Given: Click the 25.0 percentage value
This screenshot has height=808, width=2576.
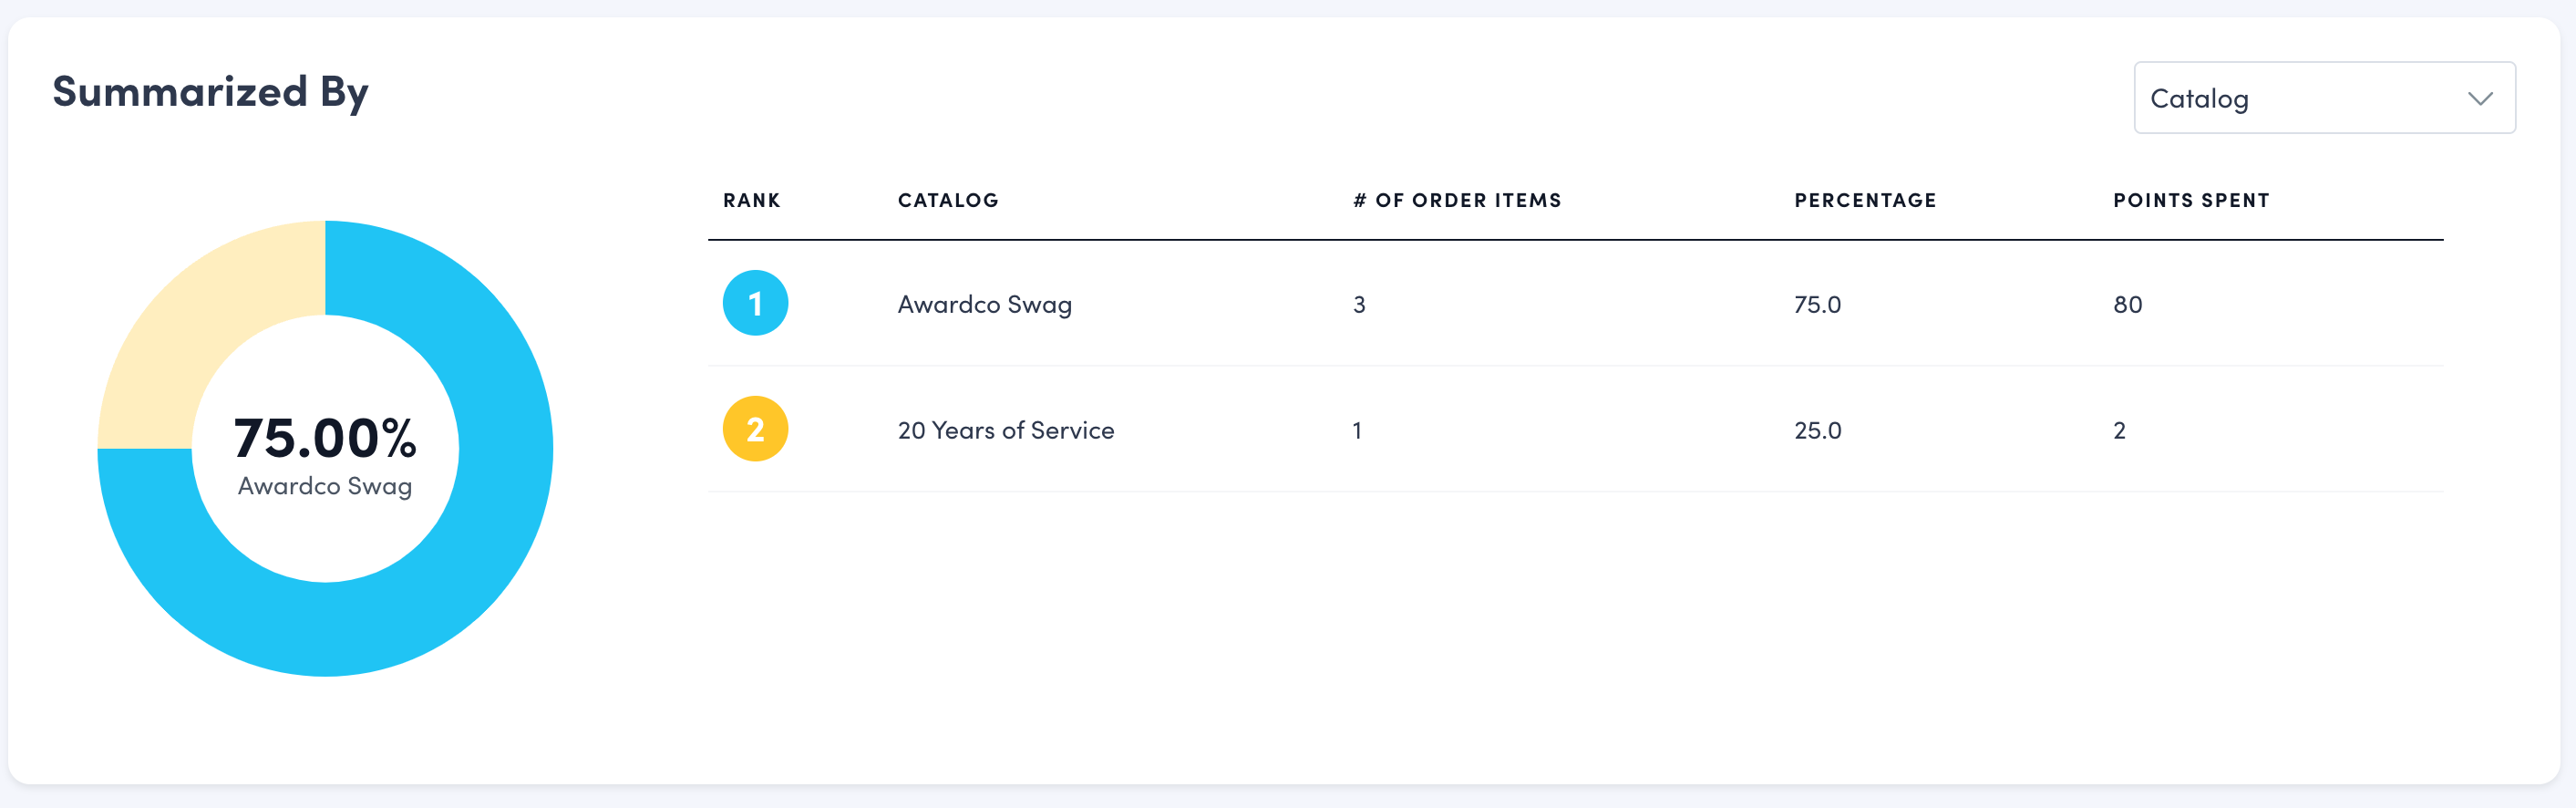Looking at the screenshot, I should [1817, 430].
